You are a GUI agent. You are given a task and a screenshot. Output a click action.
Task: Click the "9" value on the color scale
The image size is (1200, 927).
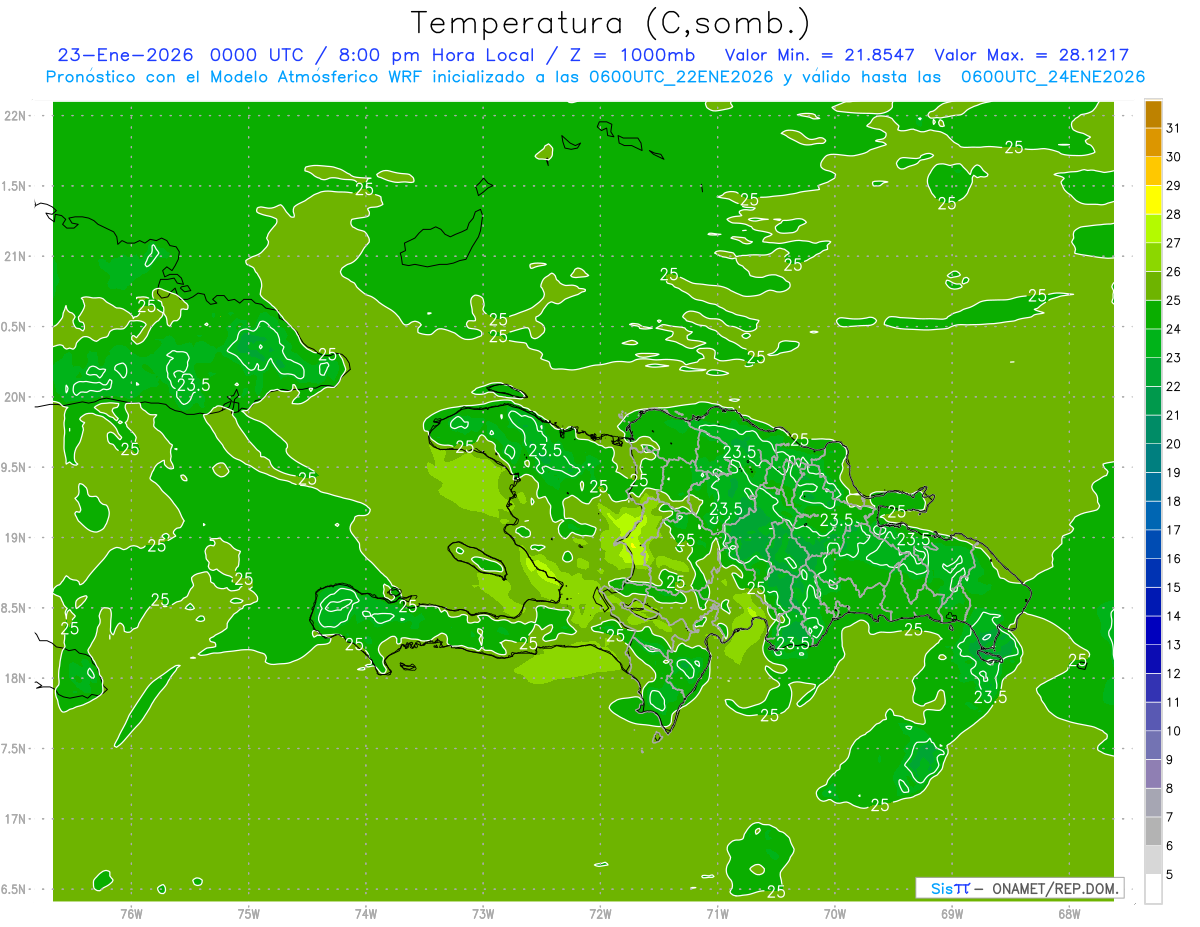pos(1170,760)
